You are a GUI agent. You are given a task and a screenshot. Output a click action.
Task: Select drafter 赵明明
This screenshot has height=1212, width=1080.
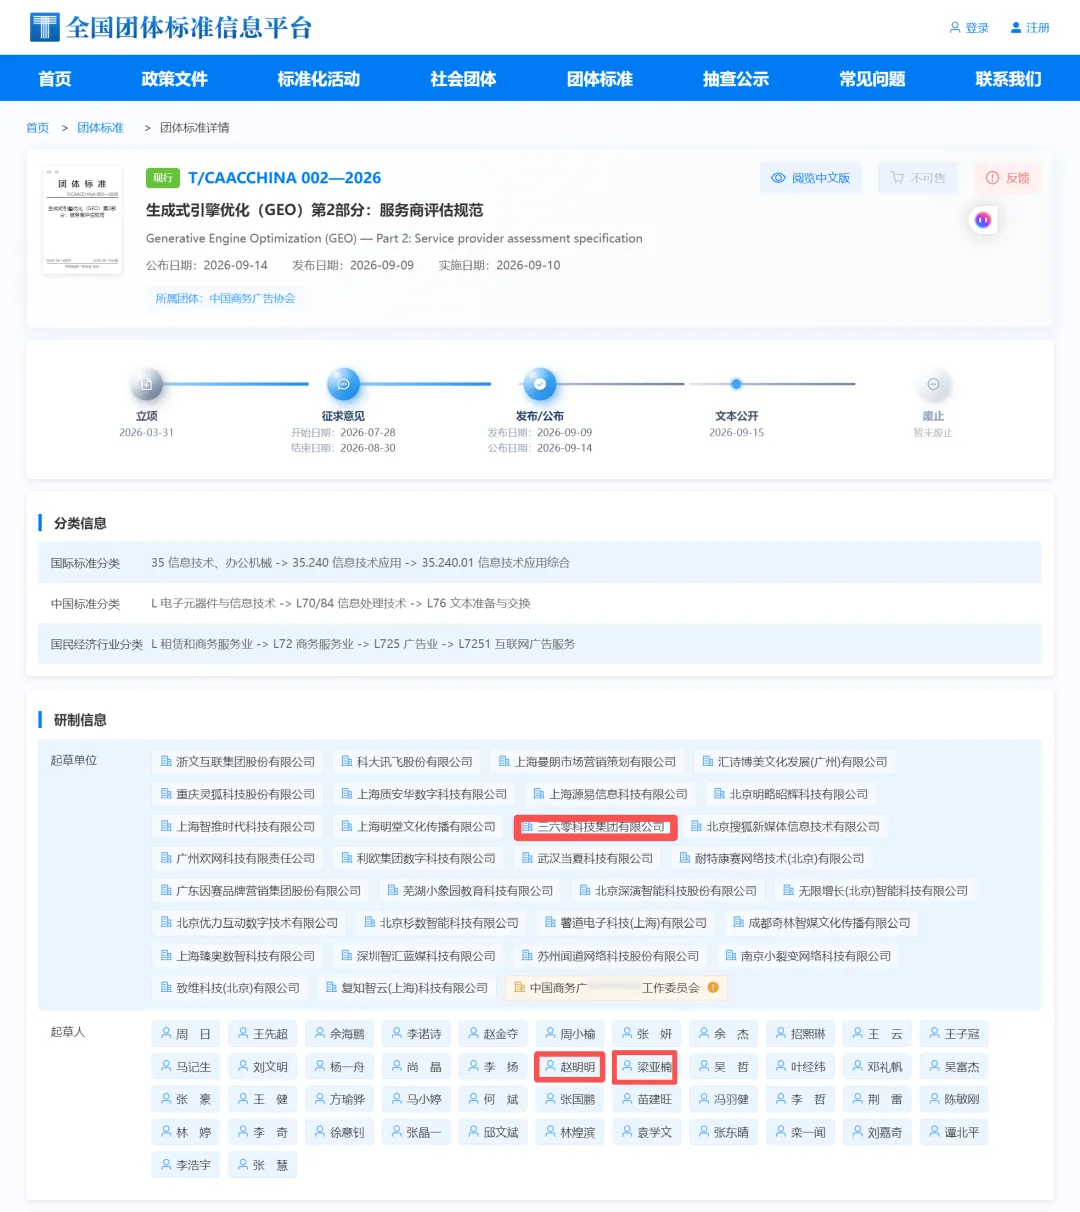(x=570, y=1067)
